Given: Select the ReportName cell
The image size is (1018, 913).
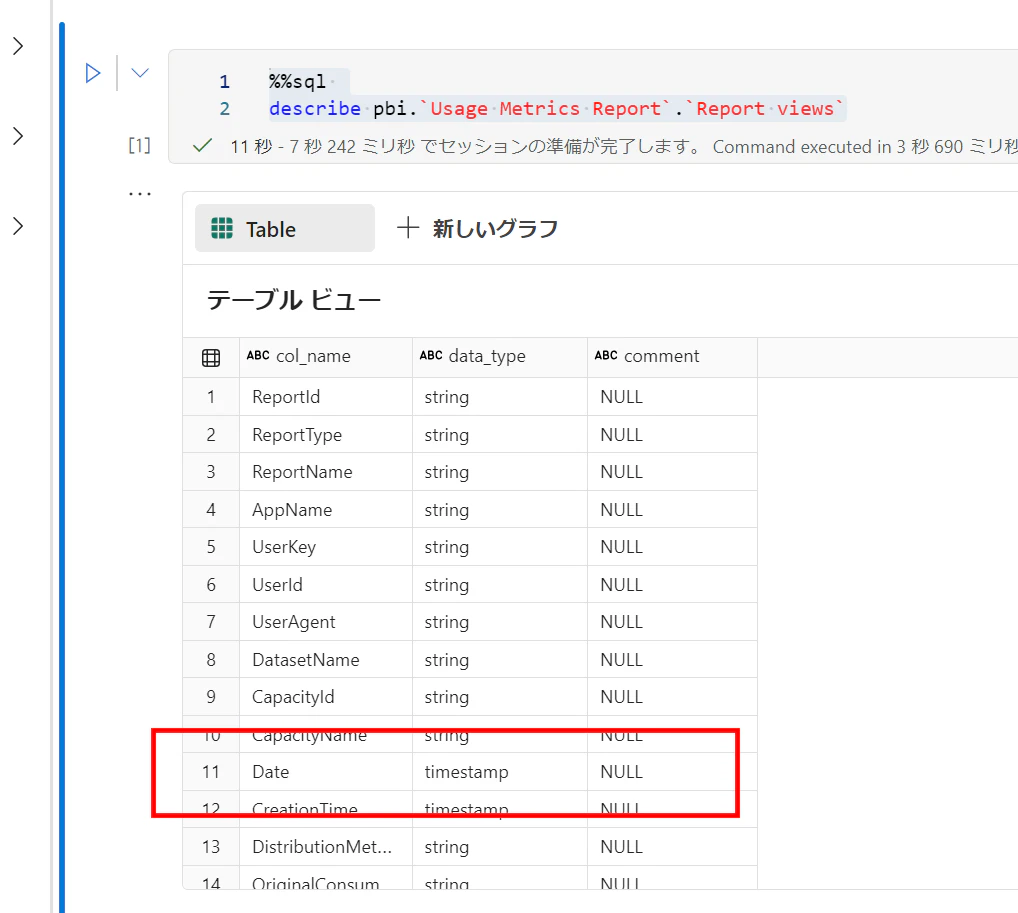Looking at the screenshot, I should pyautogui.click(x=326, y=472).
